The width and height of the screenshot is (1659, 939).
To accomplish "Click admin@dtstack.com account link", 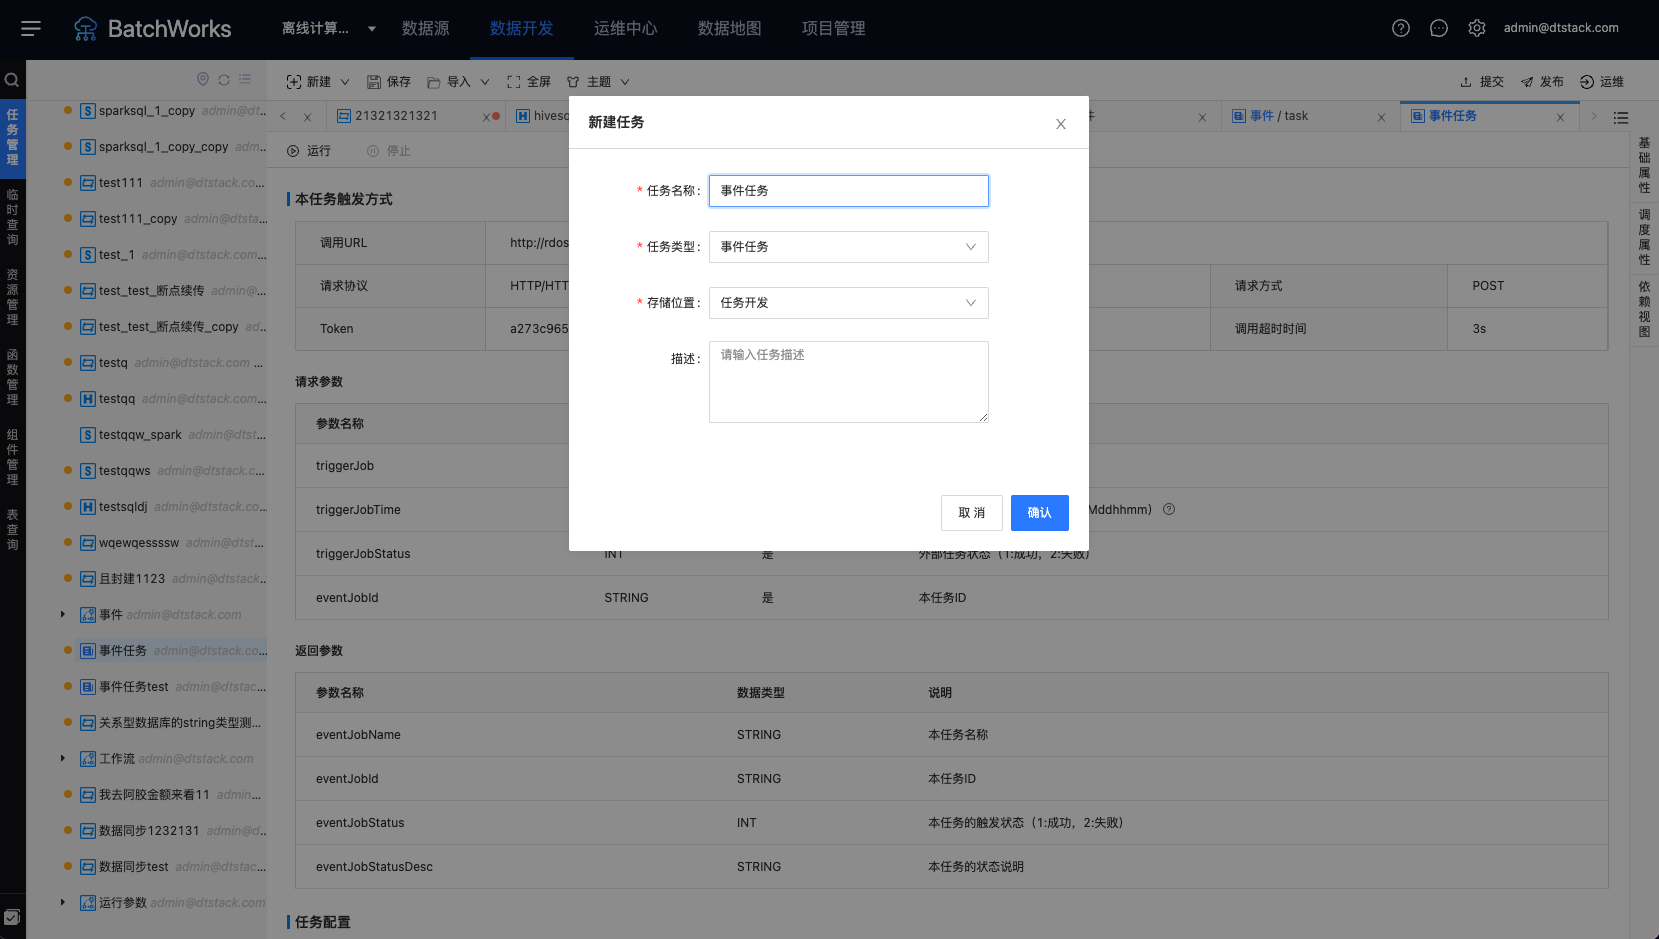I will (x=1560, y=28).
